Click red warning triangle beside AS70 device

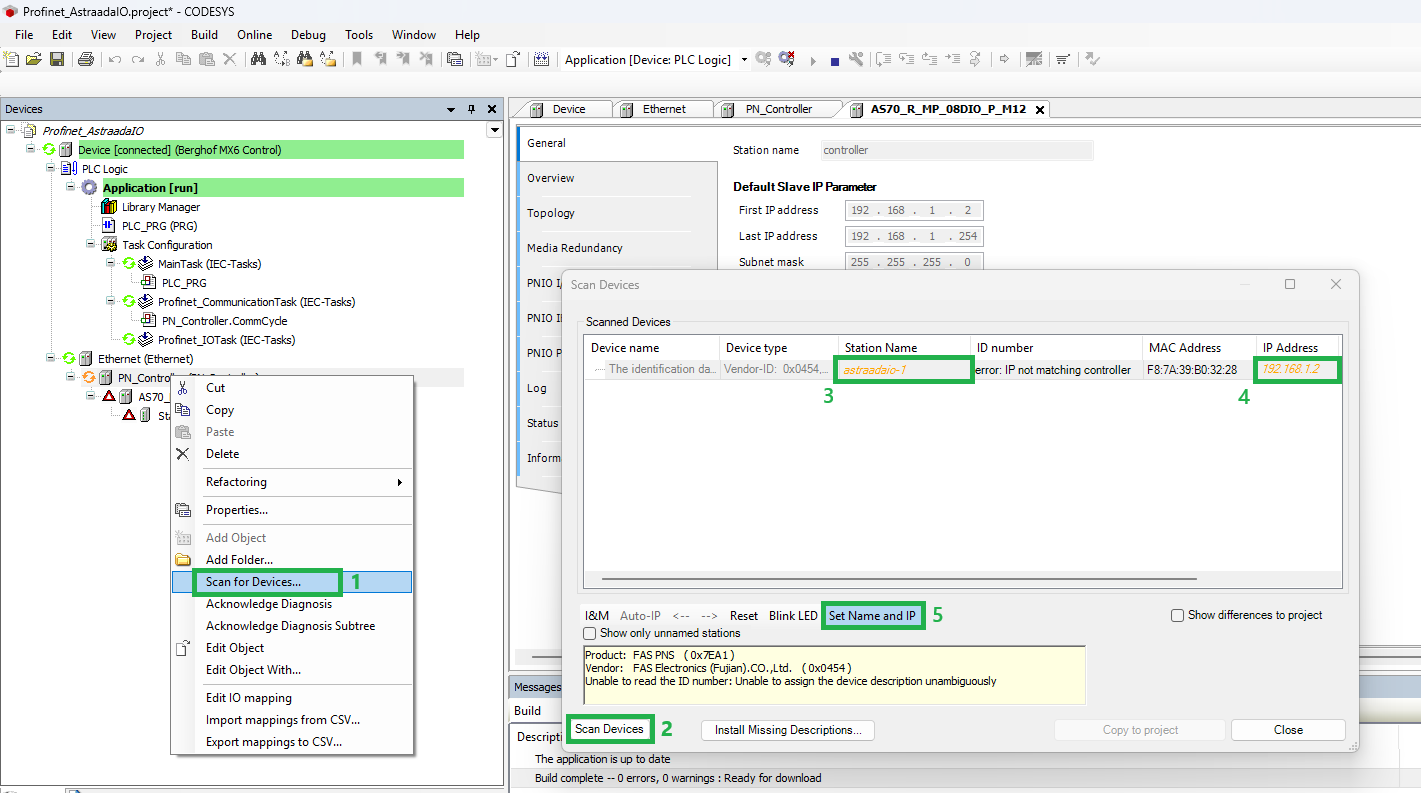109,396
